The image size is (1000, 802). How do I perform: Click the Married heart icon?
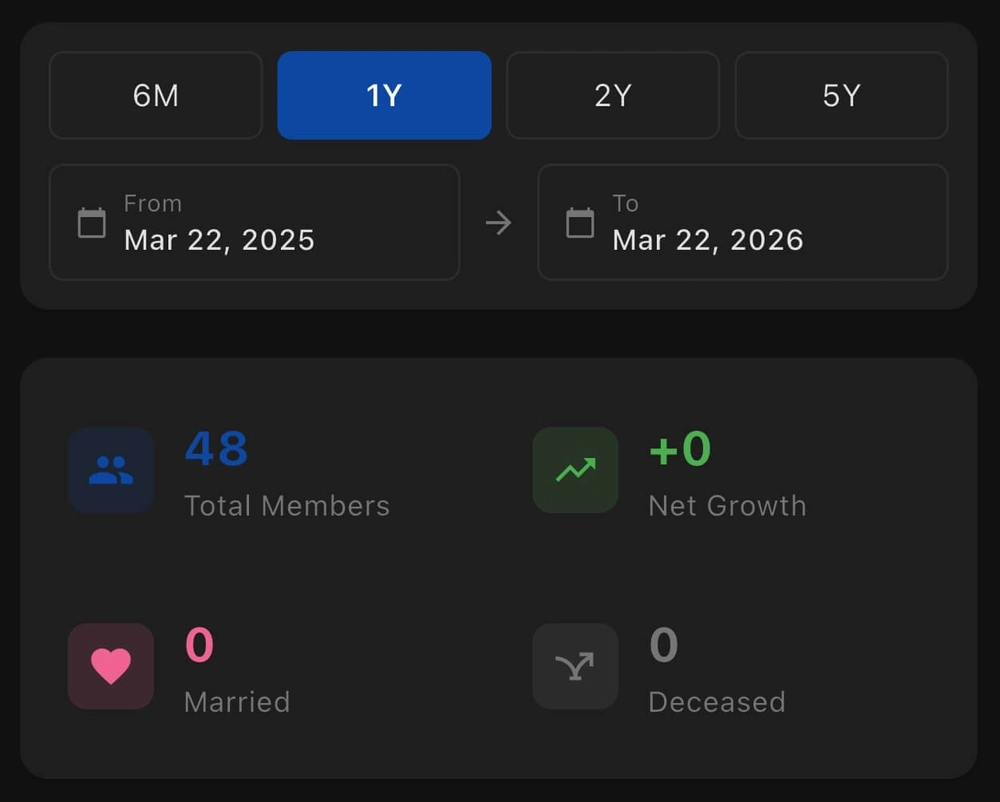[110, 666]
